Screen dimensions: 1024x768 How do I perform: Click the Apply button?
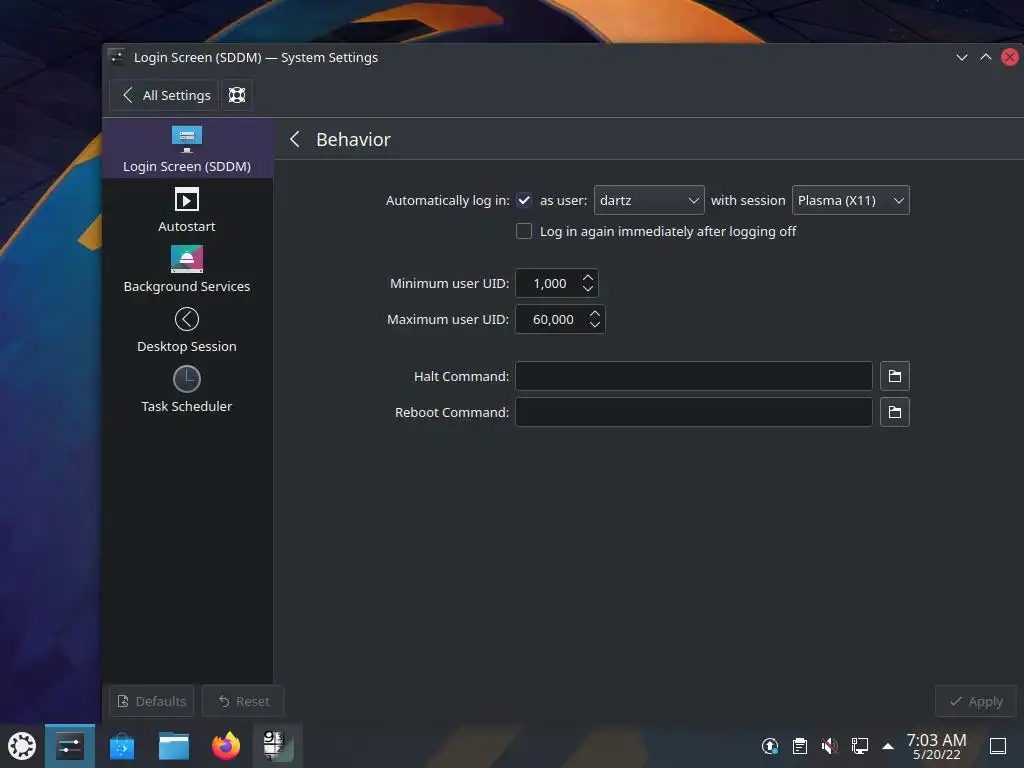[x=976, y=701]
